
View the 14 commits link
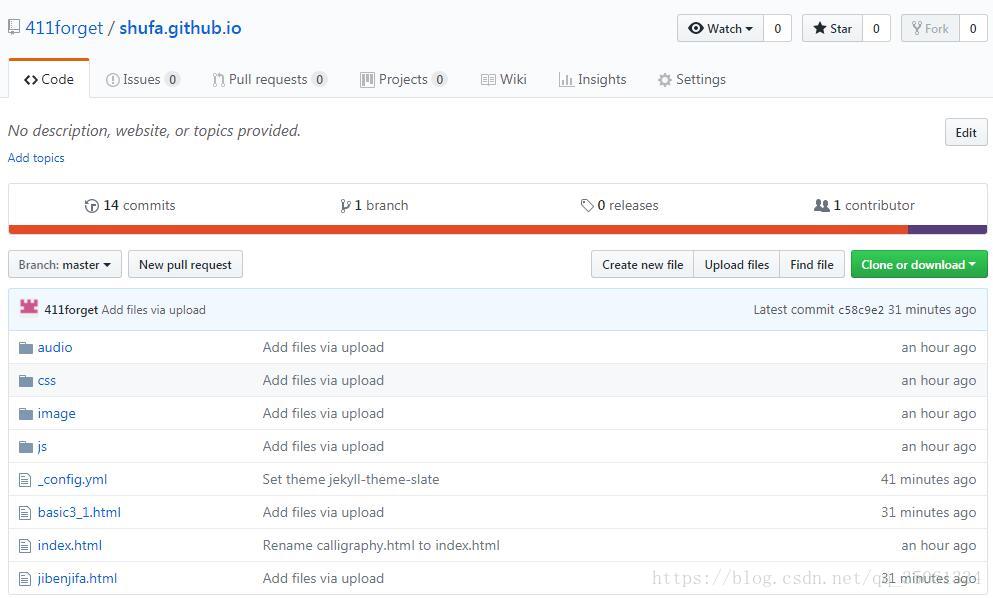tap(130, 206)
